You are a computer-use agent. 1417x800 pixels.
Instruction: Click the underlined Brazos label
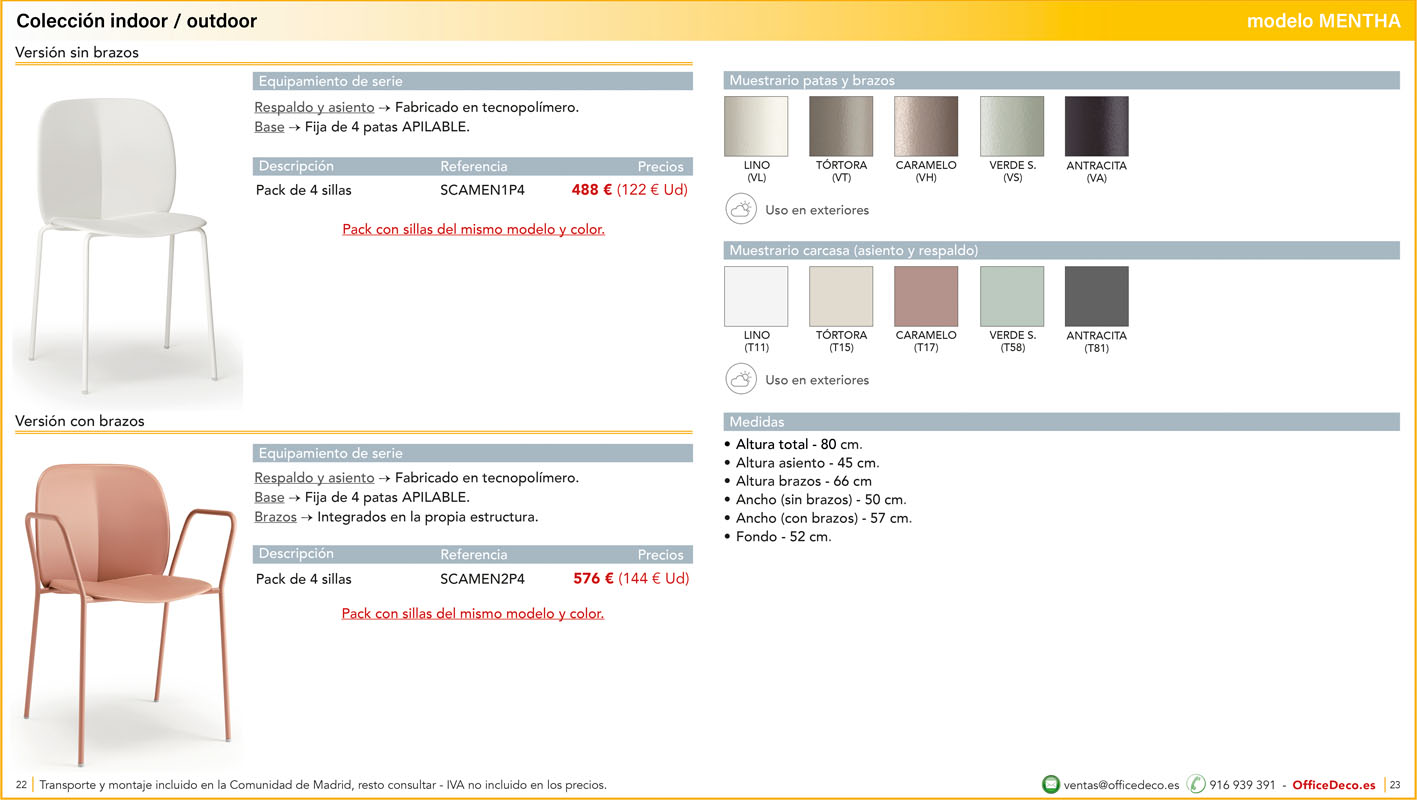pyautogui.click(x=275, y=517)
